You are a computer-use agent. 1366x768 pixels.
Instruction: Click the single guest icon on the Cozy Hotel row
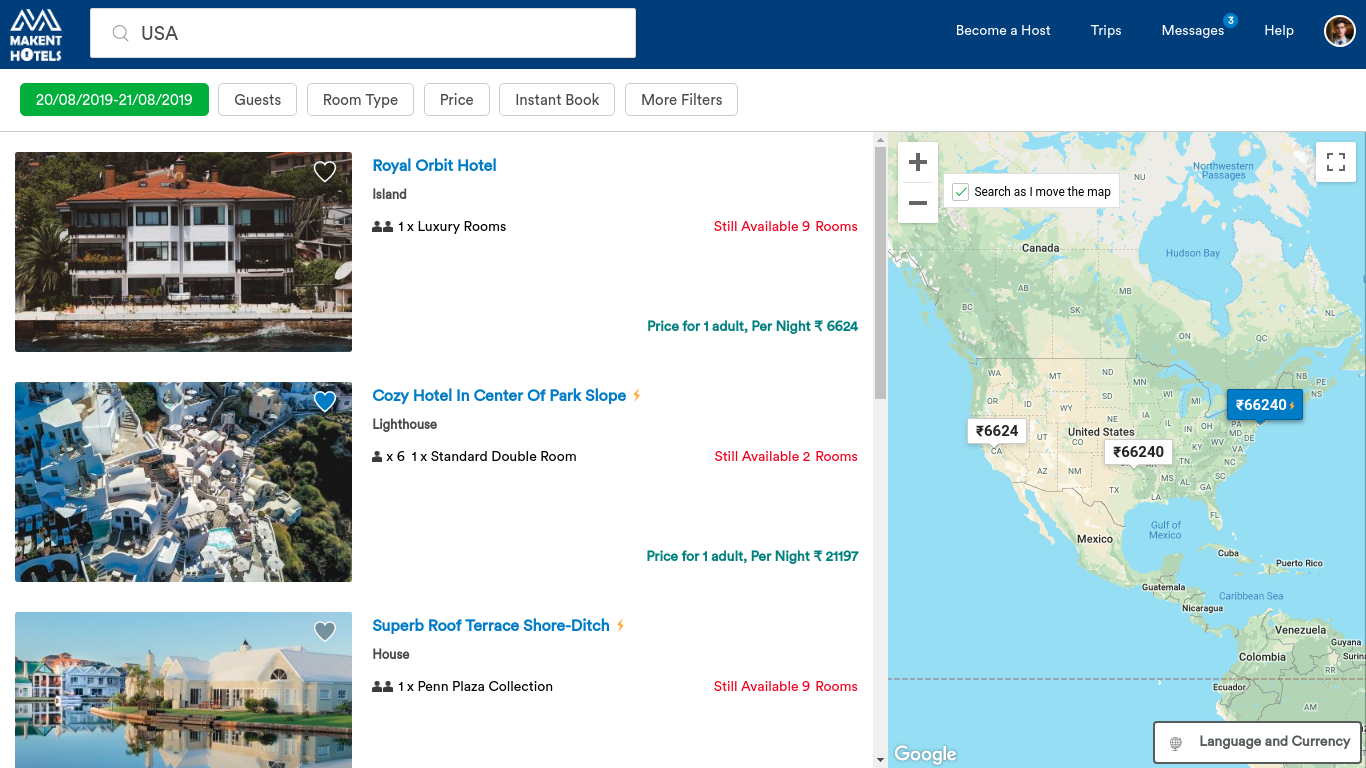click(377, 457)
